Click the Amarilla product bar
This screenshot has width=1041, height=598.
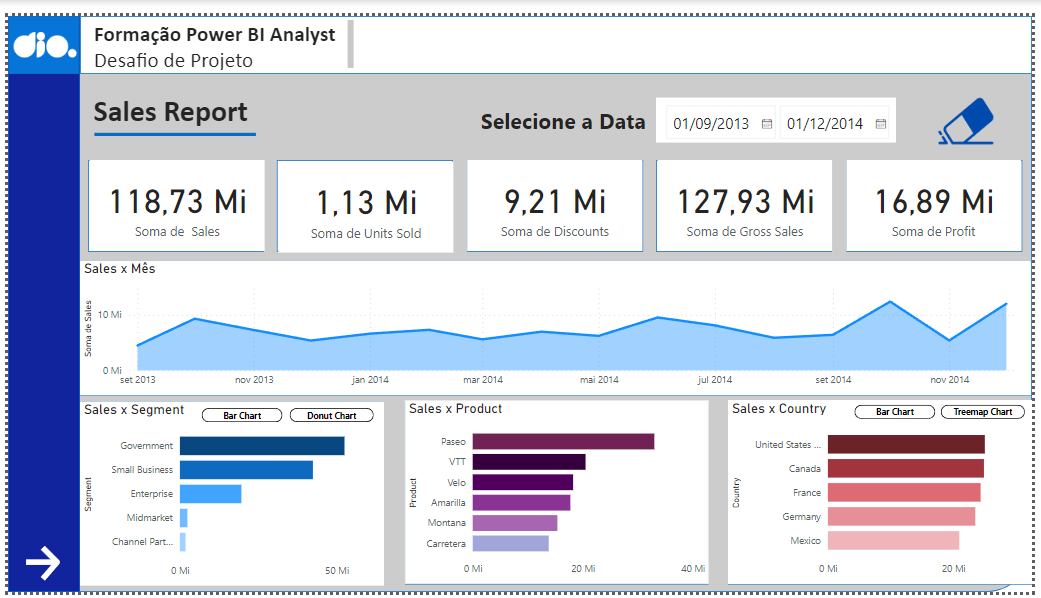tap(521, 502)
